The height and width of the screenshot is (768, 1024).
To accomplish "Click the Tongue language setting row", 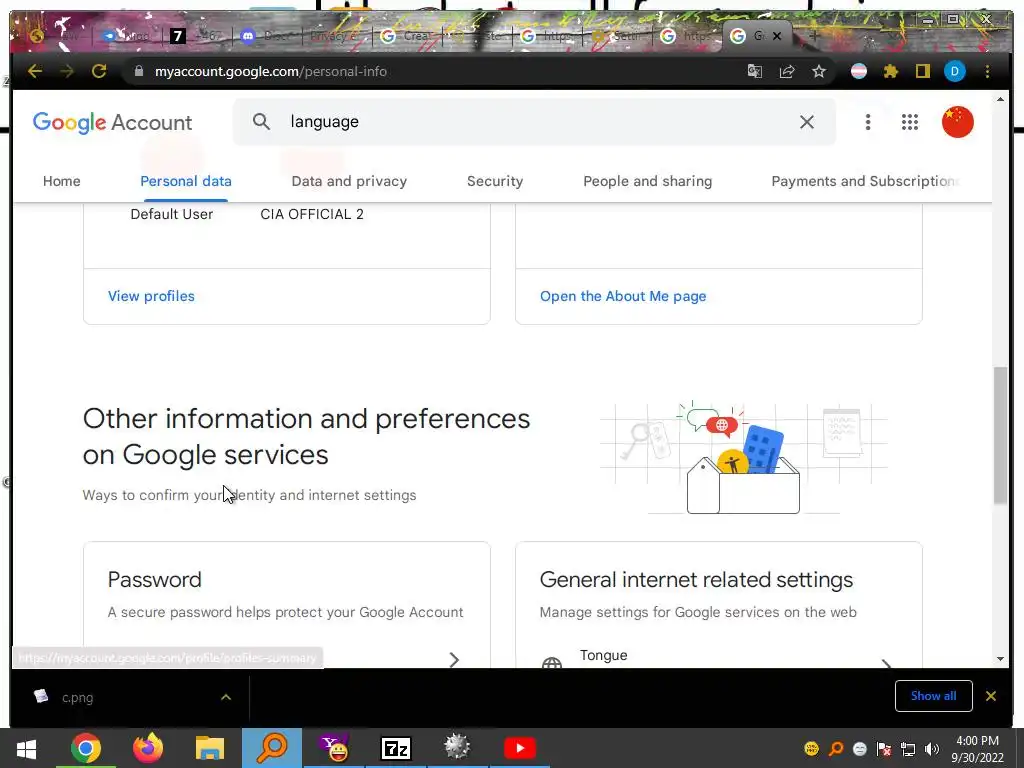I will [718, 657].
